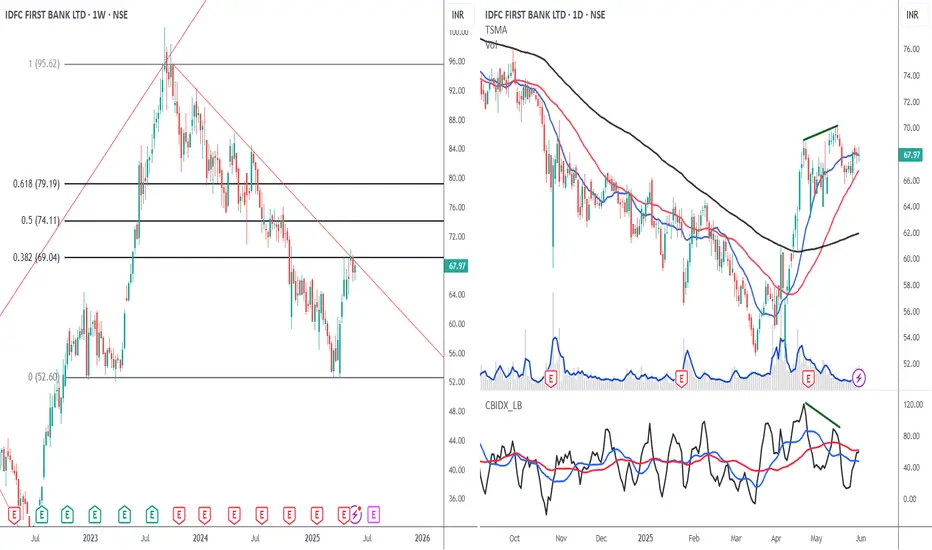Click the 67.97 price tag on weekly chart
Viewport: 932px width, 550px height.
tap(457, 266)
